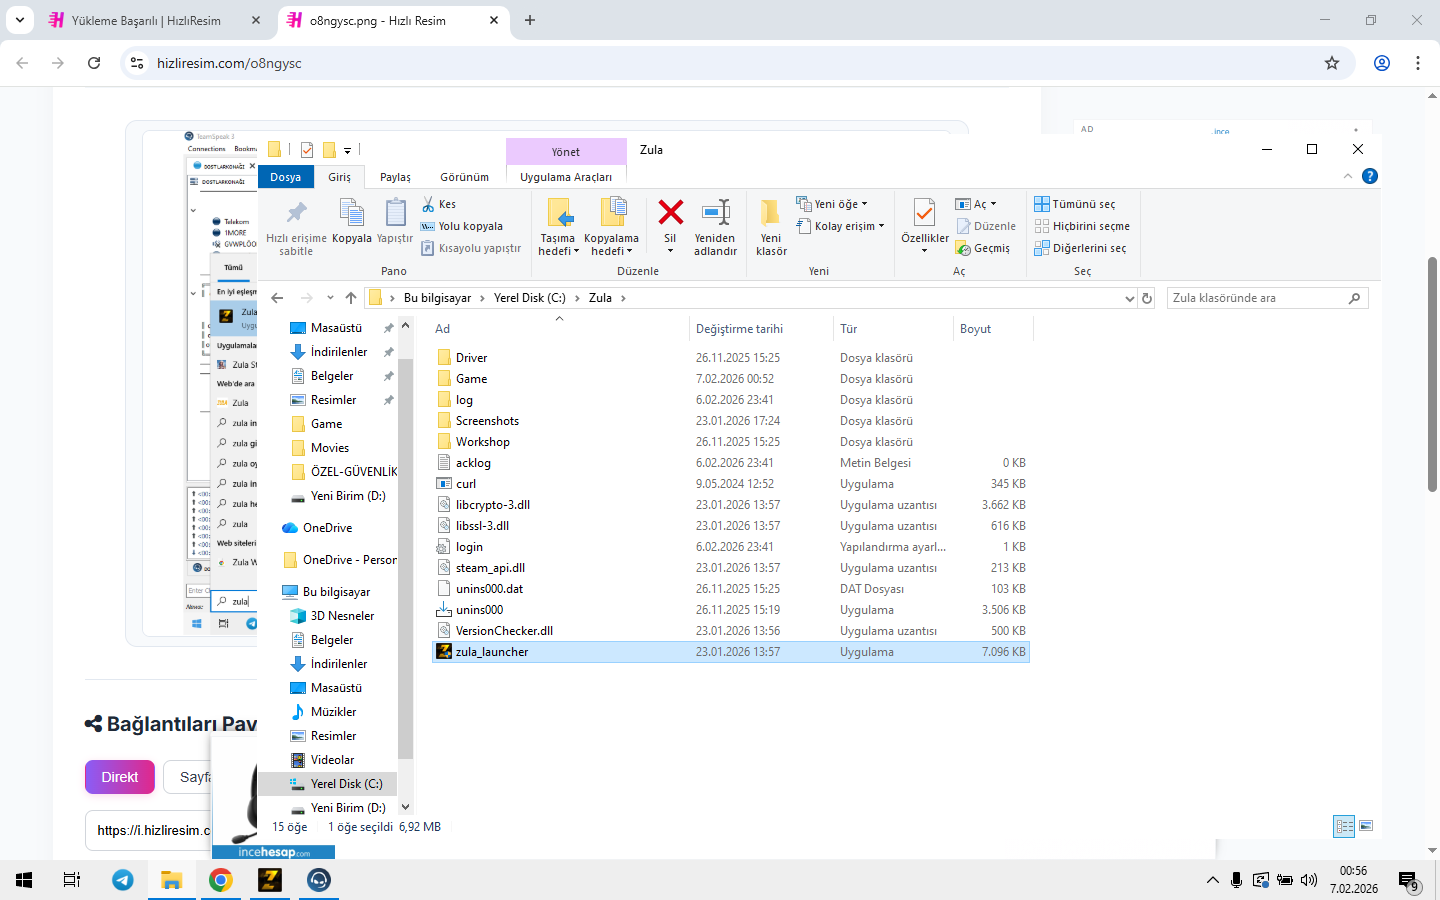Open the Dosya ribbon tab
Image resolution: width=1440 pixels, height=900 pixels.
point(285,177)
